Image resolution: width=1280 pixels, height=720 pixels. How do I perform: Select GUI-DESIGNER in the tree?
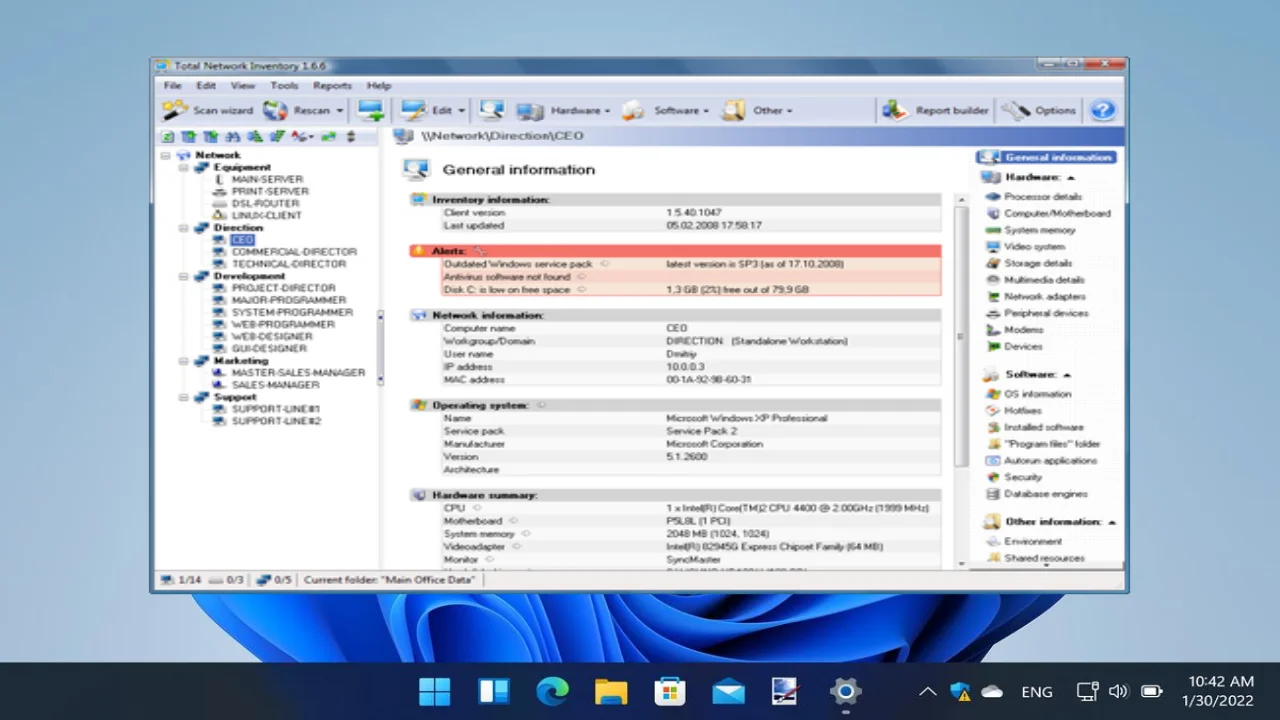click(x=269, y=349)
